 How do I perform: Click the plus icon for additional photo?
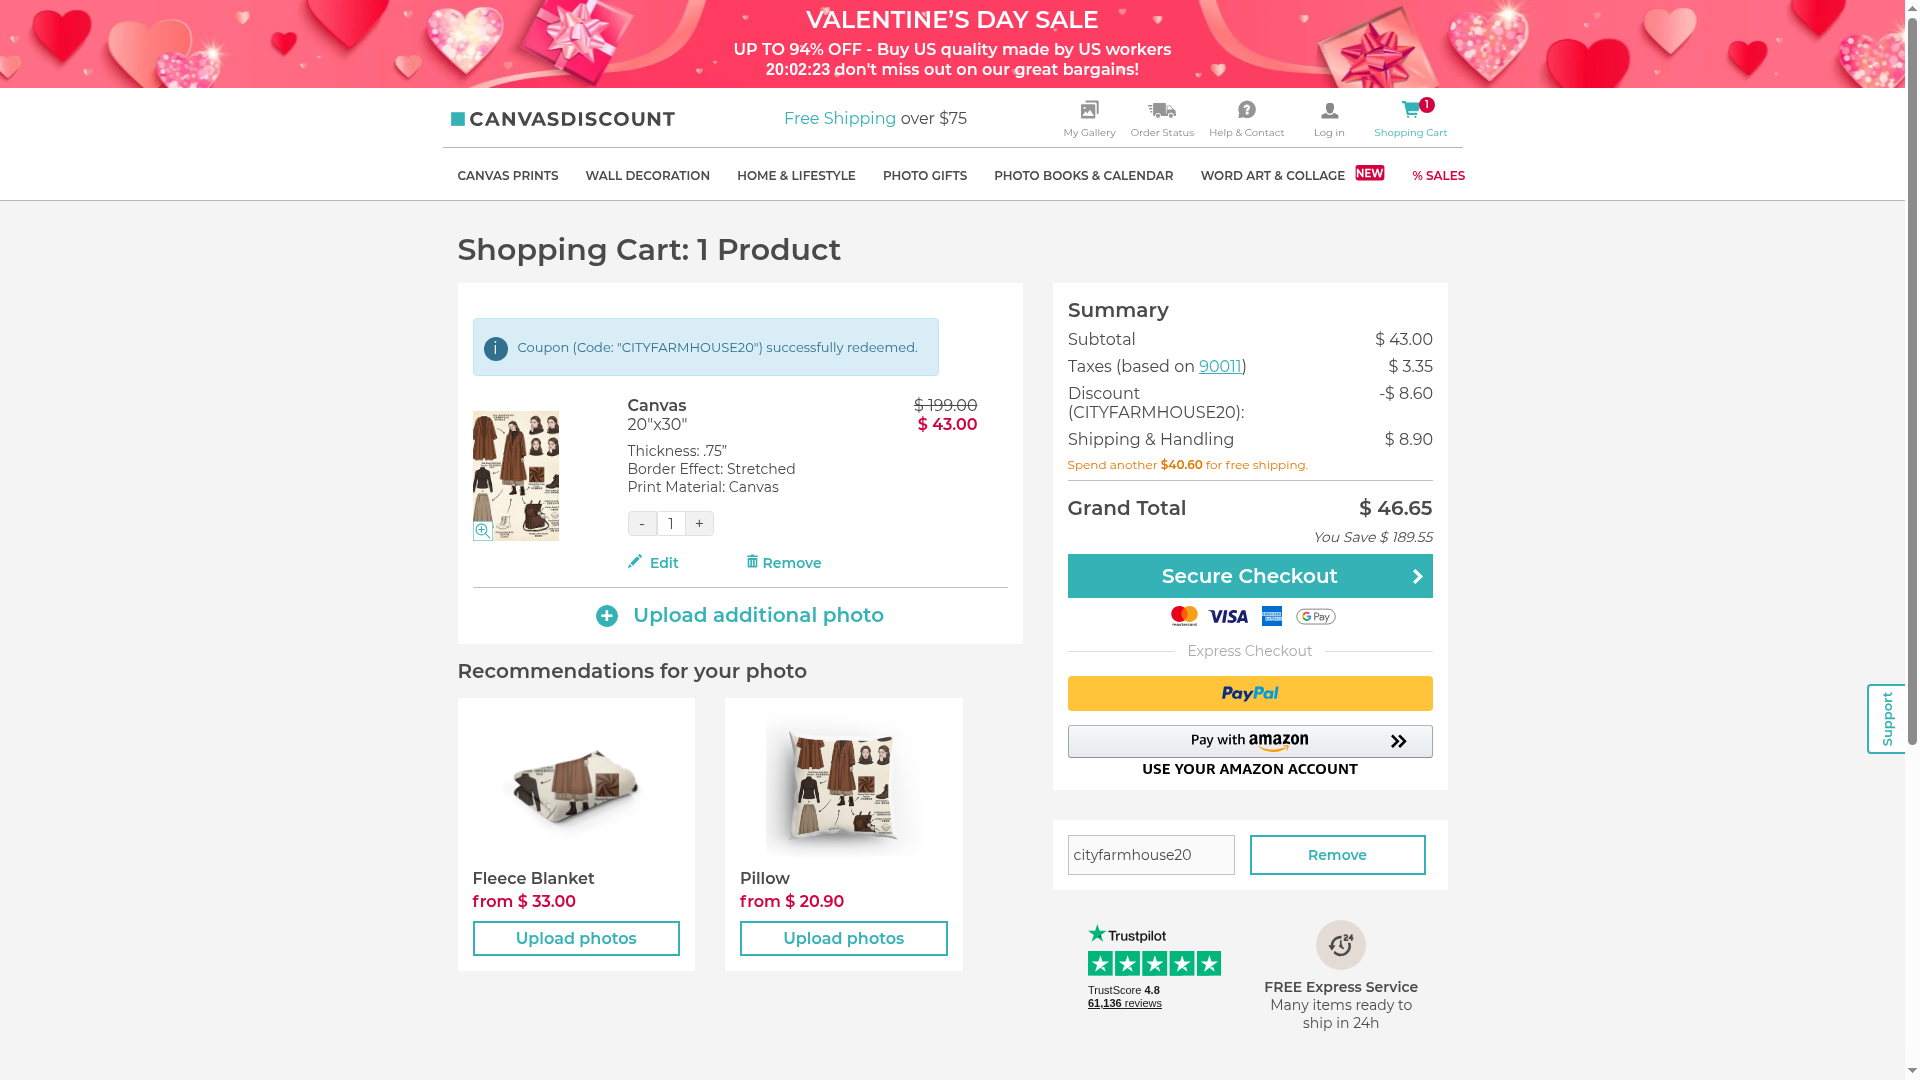point(607,616)
